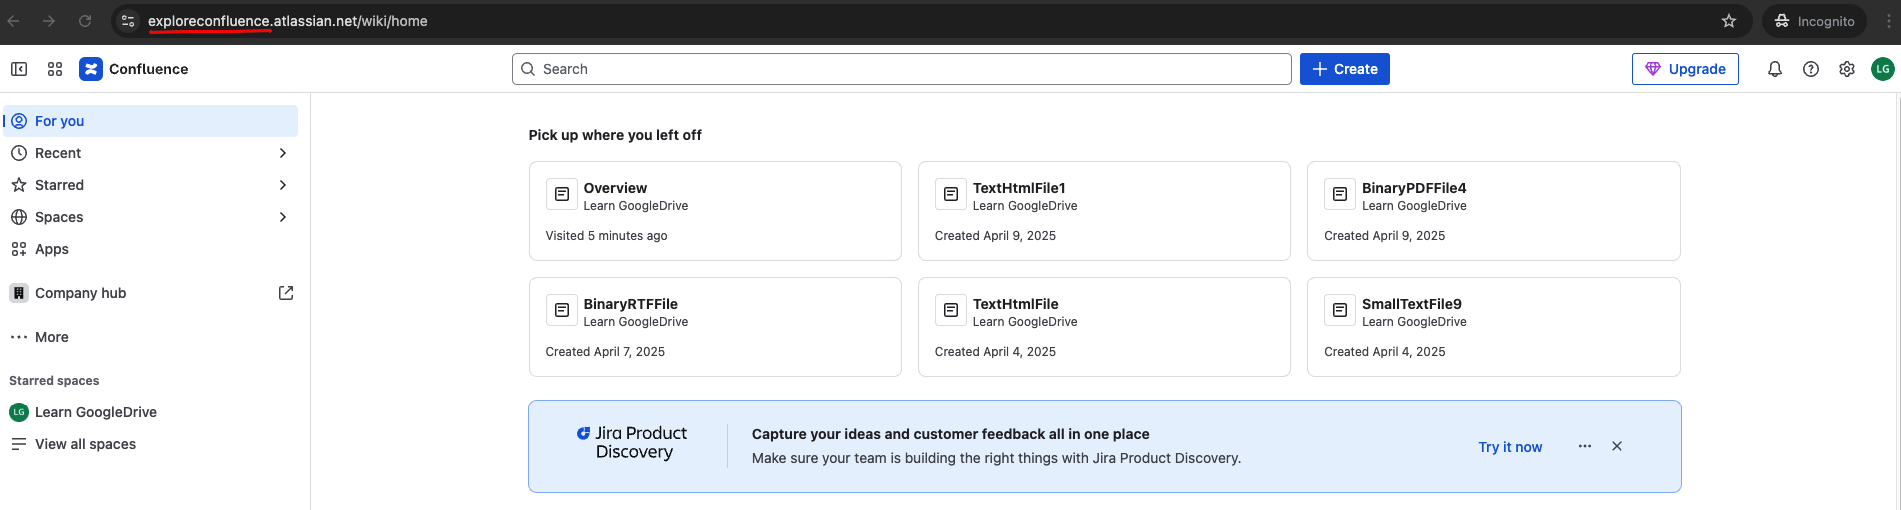Open the TextHtmlFile page created April 4
Screen dimensions: 1901x510
1104,327
